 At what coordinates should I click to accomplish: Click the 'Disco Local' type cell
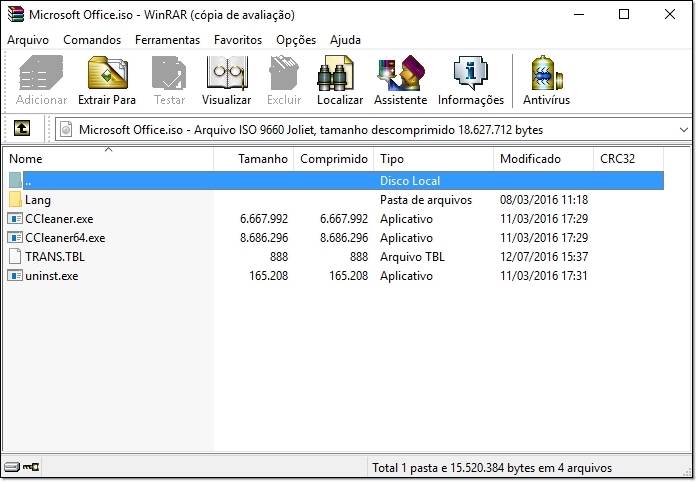coord(410,181)
